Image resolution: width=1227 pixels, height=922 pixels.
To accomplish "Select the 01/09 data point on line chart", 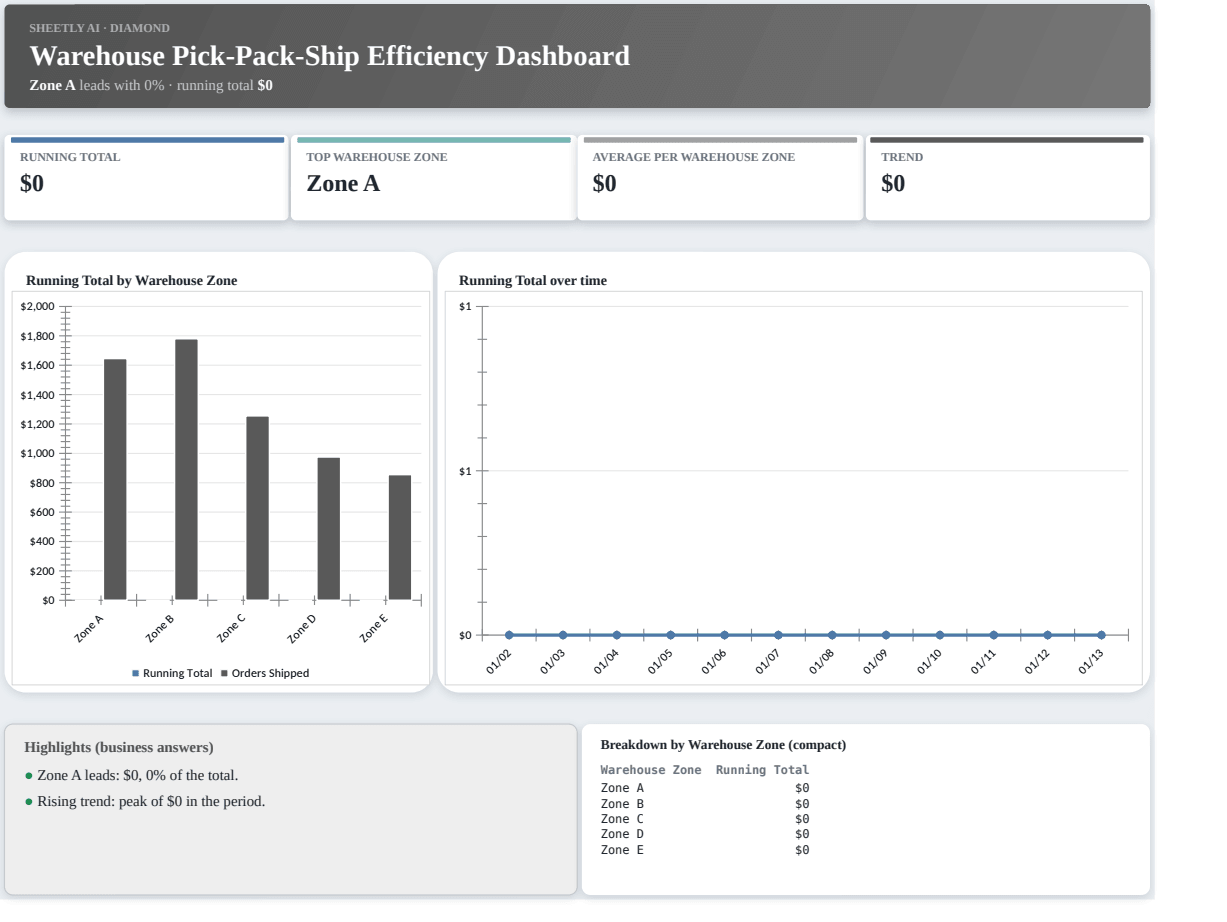I will (x=886, y=635).
